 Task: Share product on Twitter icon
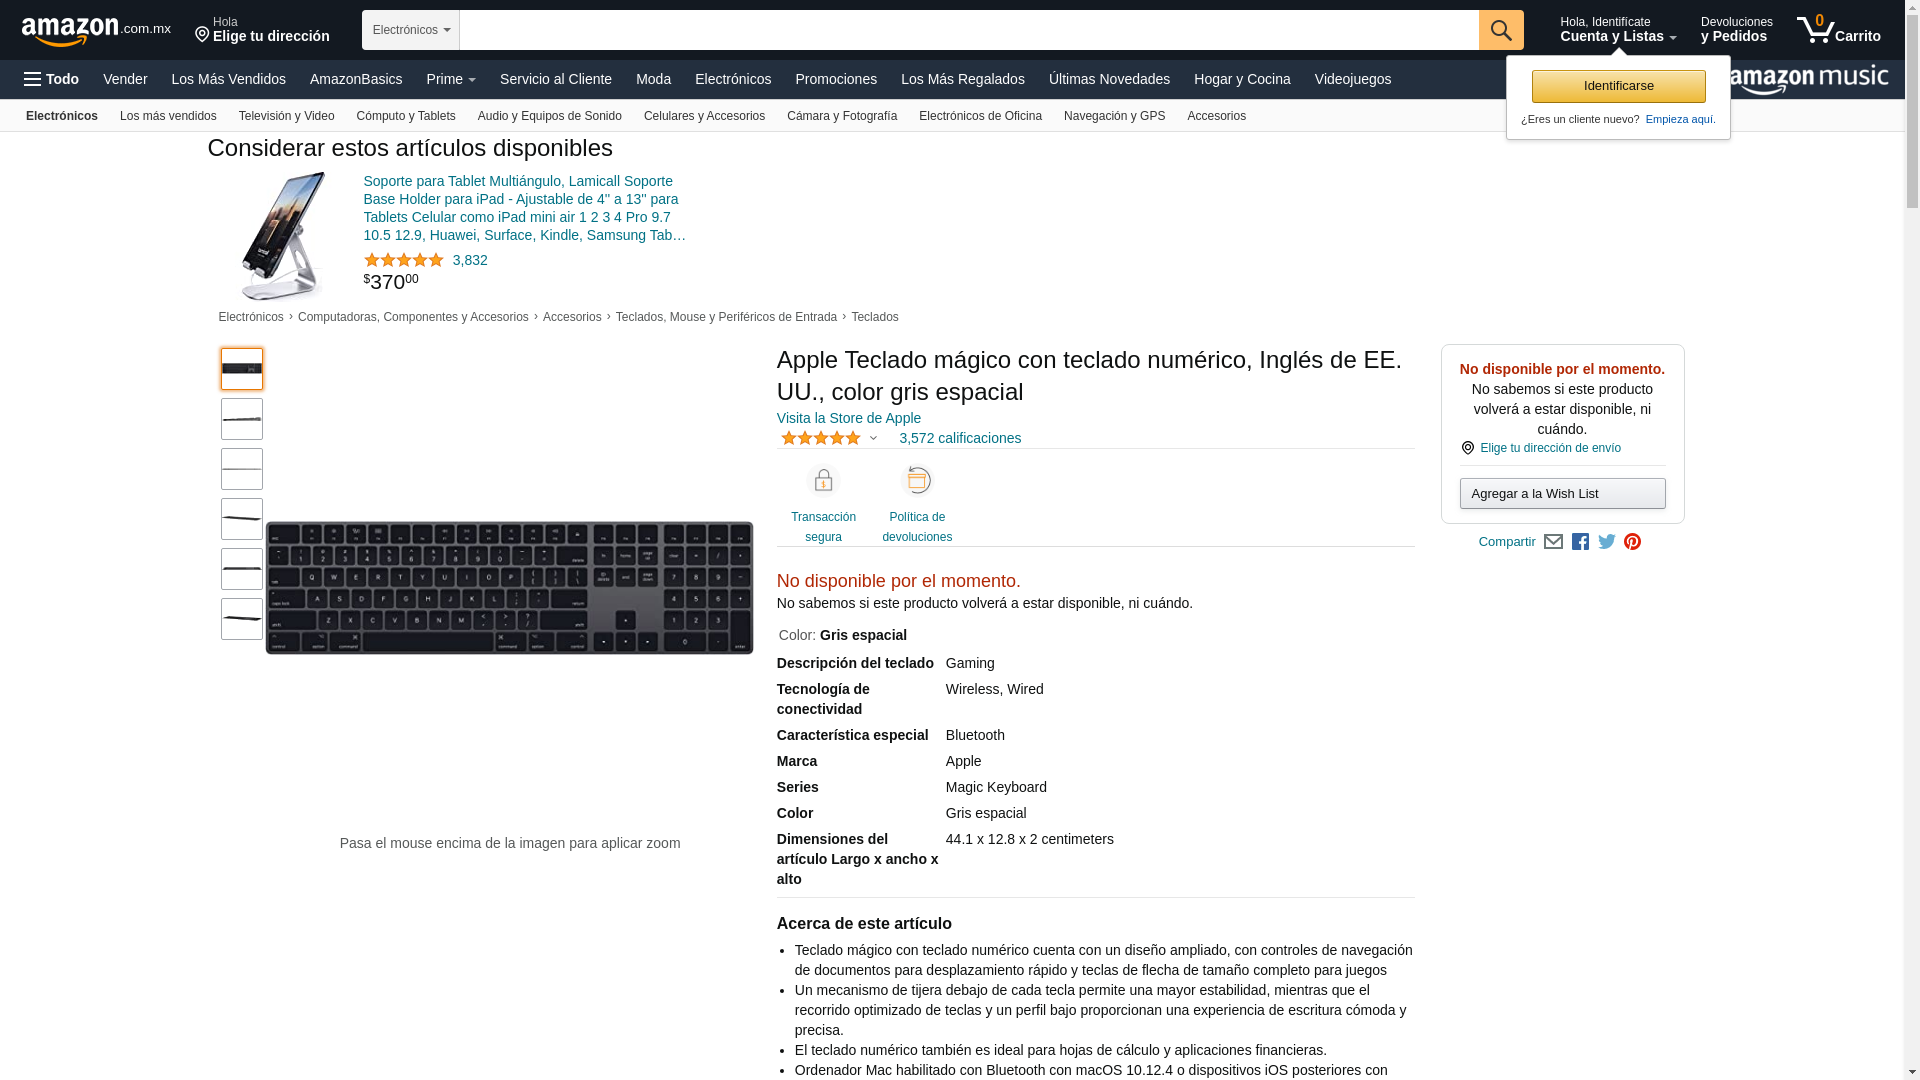point(1606,542)
